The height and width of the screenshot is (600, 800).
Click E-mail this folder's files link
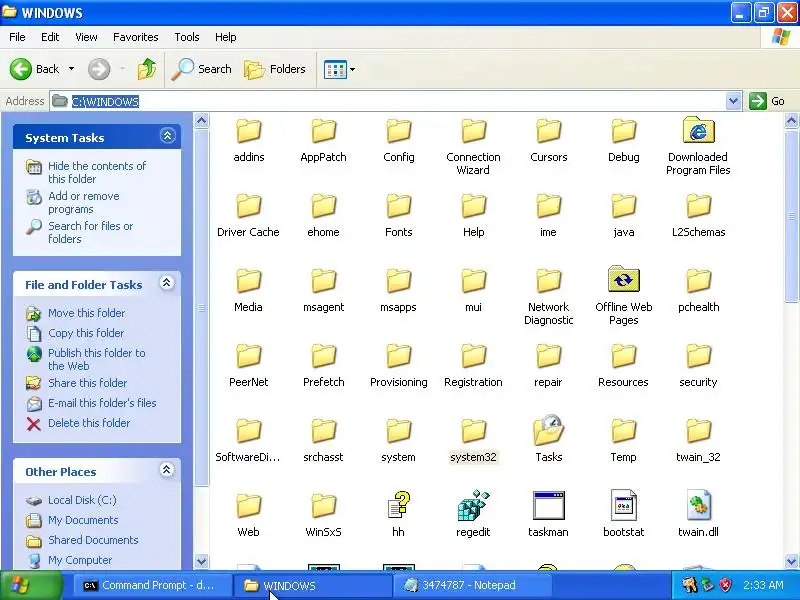102,403
